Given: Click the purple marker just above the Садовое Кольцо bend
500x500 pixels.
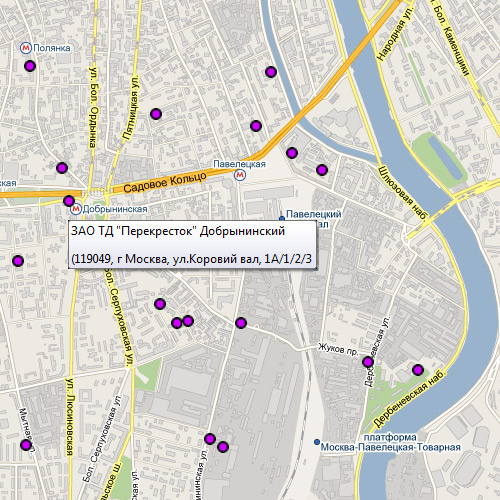Looking at the screenshot, I should click(256, 126).
